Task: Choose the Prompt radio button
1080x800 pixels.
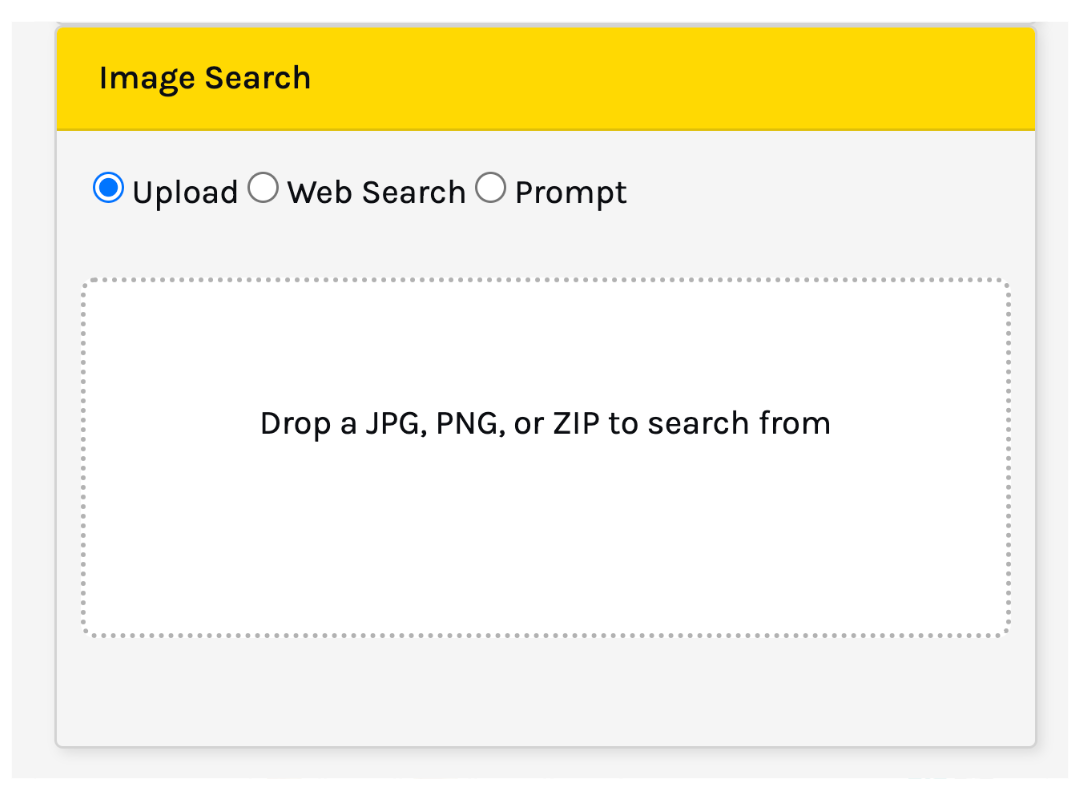Action: click(490, 188)
